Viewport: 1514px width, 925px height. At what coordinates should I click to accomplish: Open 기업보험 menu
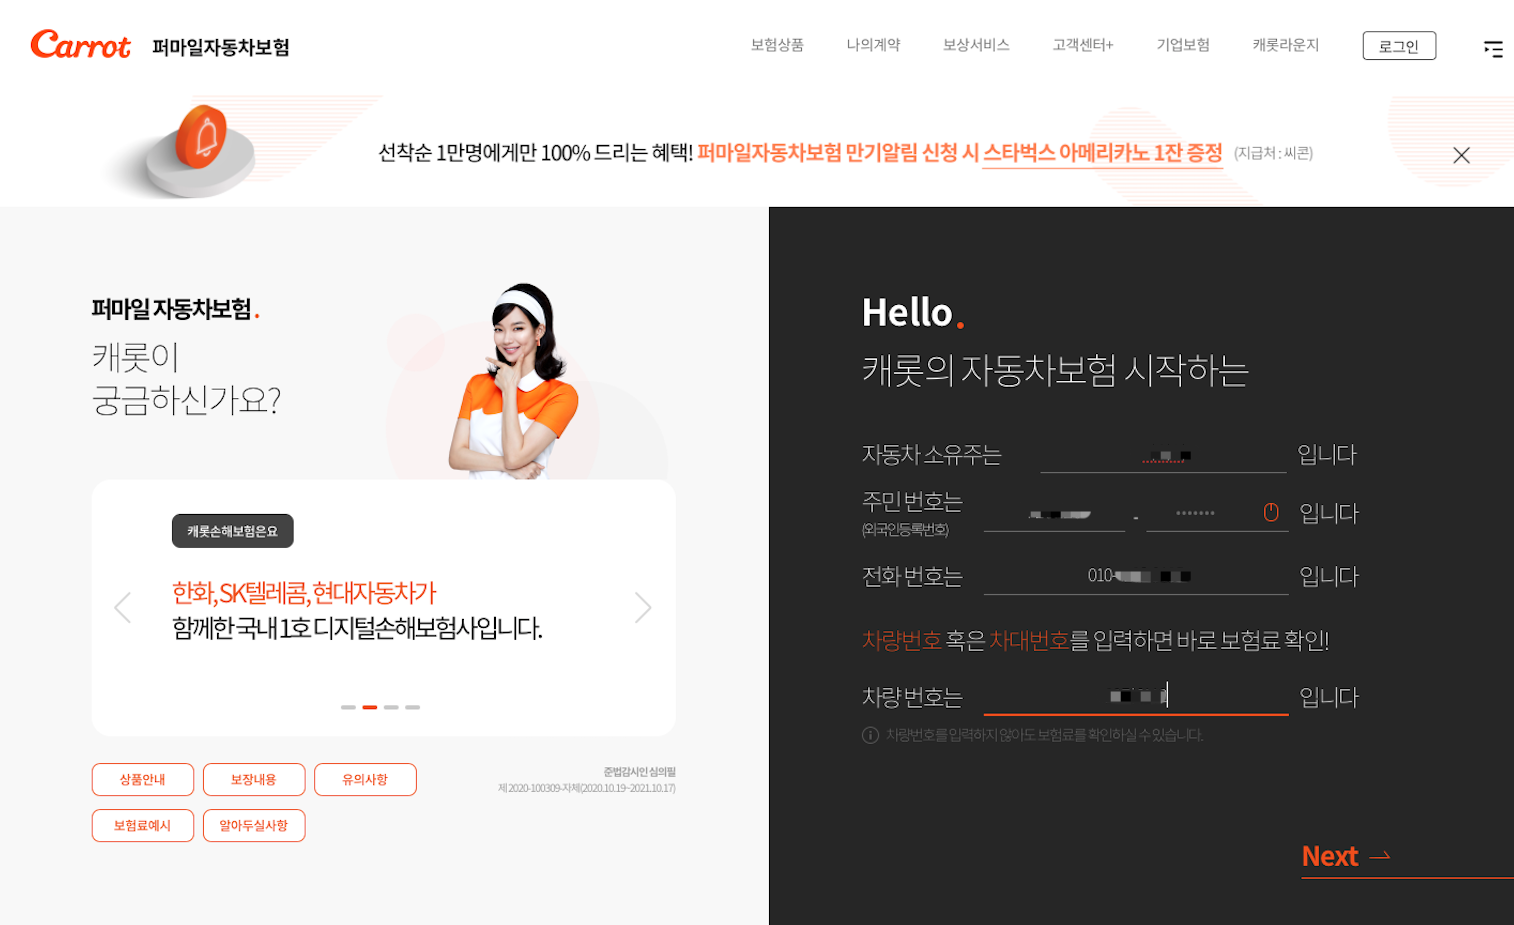click(x=1183, y=45)
